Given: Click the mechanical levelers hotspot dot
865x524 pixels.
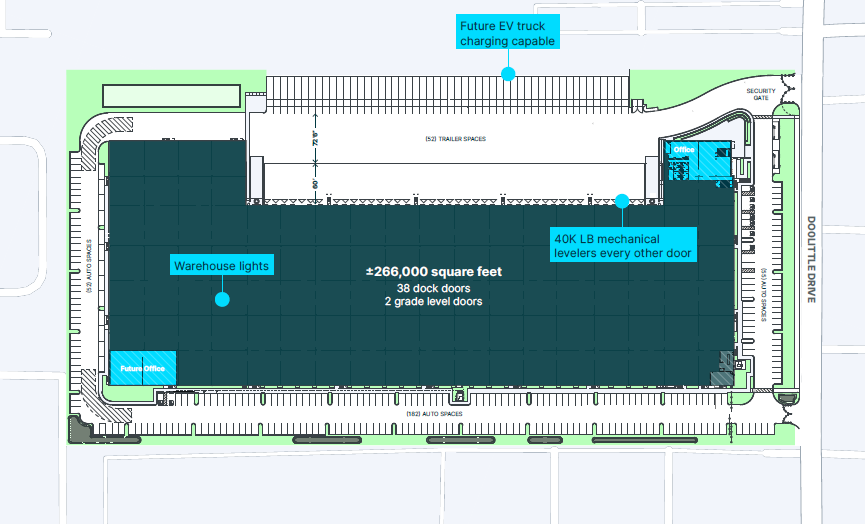Looking at the screenshot, I should click(x=621, y=200).
